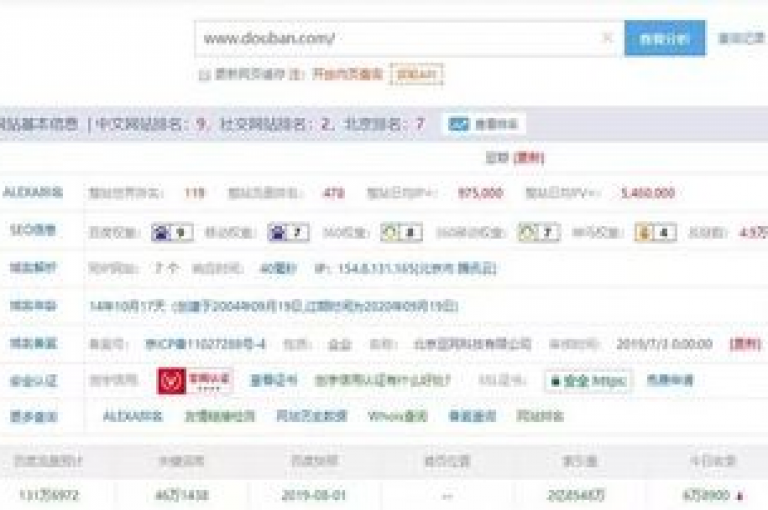Screen dimensions: 768x510
Task: Click the review date 2019/7/3 0:00:00
Action: pos(664,344)
